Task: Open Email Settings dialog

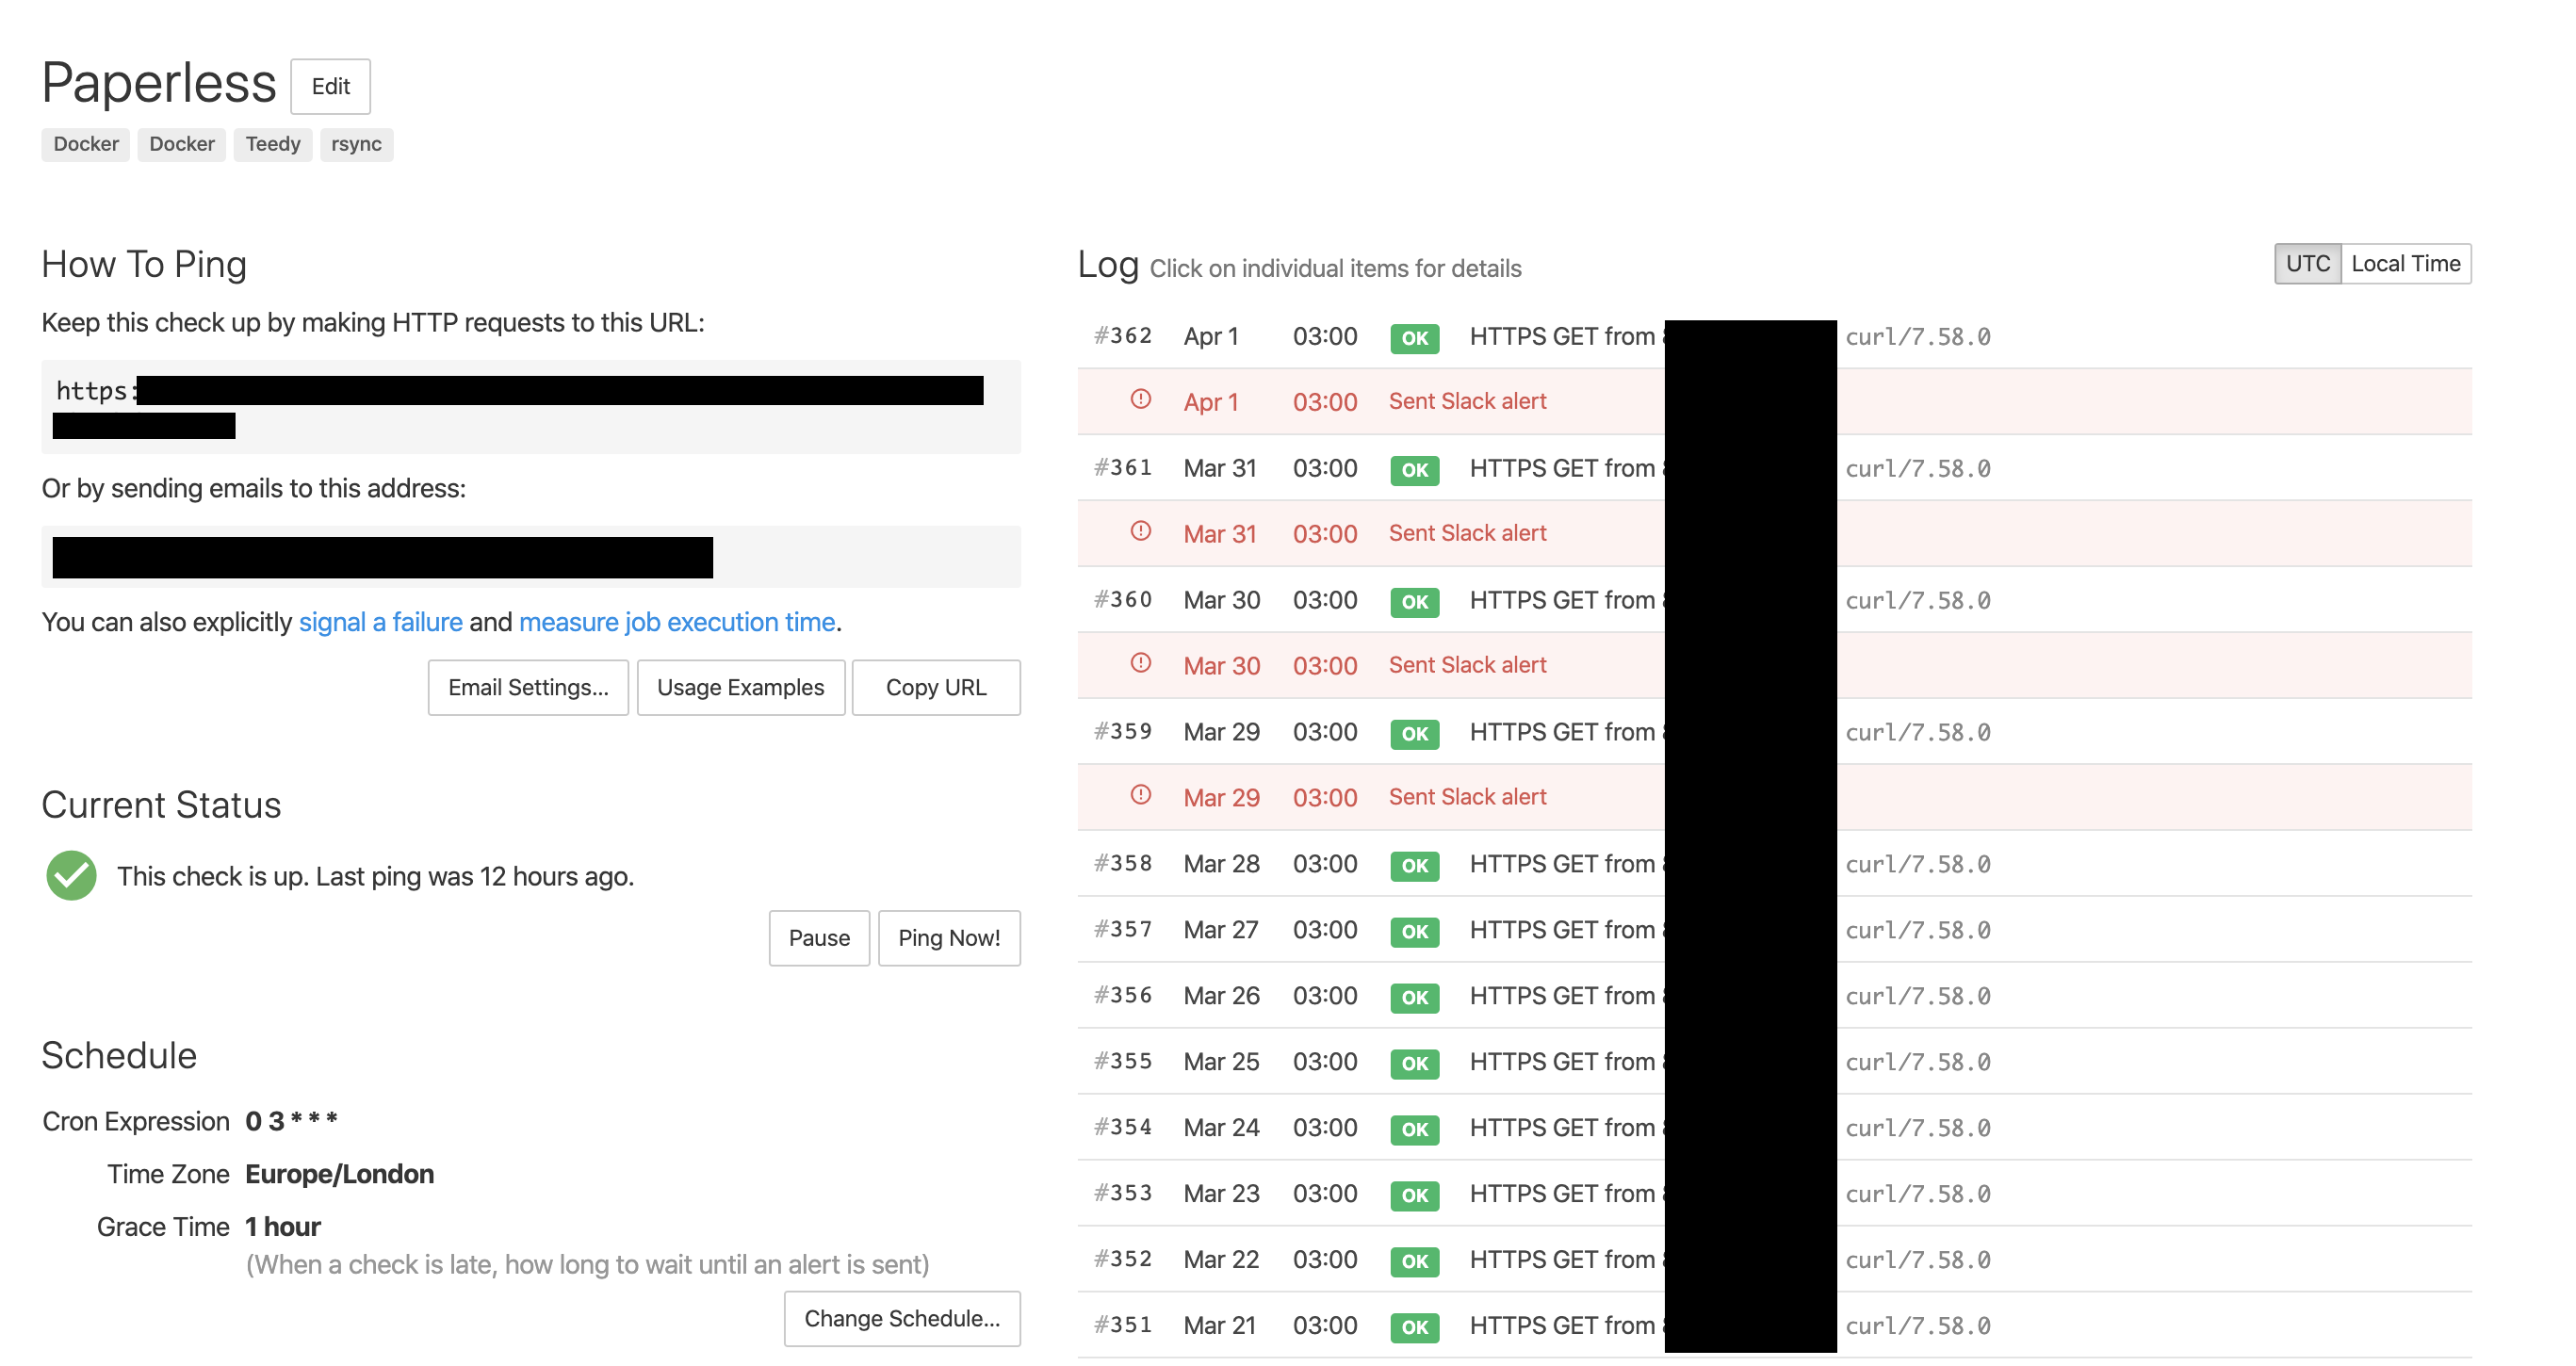Action: tap(527, 688)
